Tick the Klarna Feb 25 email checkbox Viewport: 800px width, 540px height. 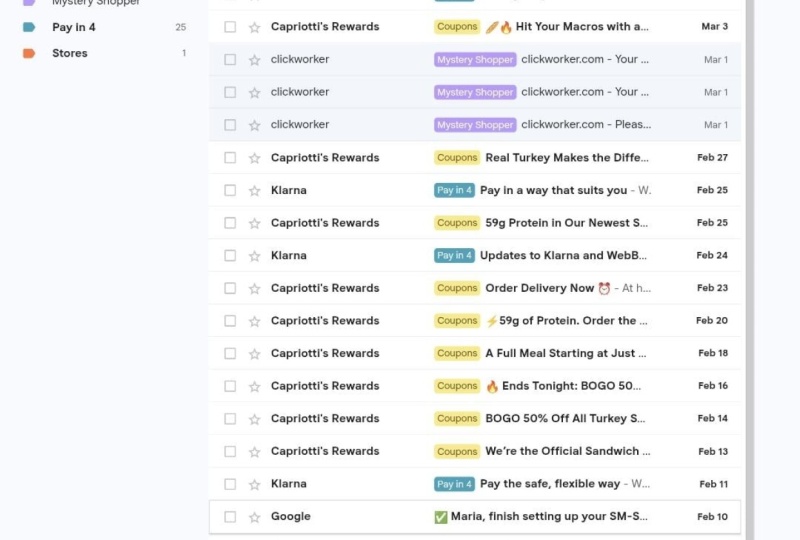click(230, 190)
